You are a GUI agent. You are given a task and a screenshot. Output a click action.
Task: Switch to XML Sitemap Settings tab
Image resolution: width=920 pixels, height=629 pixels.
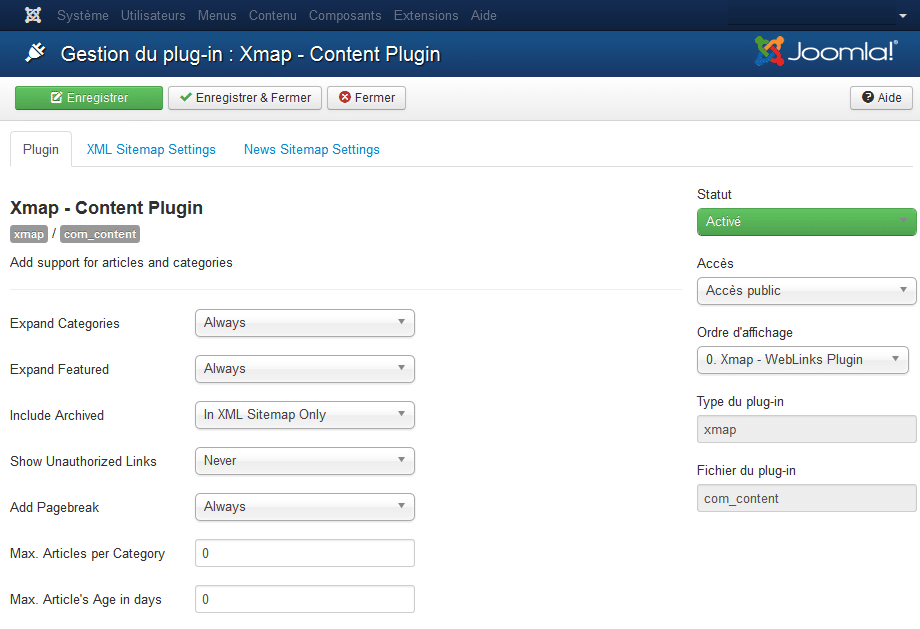coord(151,150)
